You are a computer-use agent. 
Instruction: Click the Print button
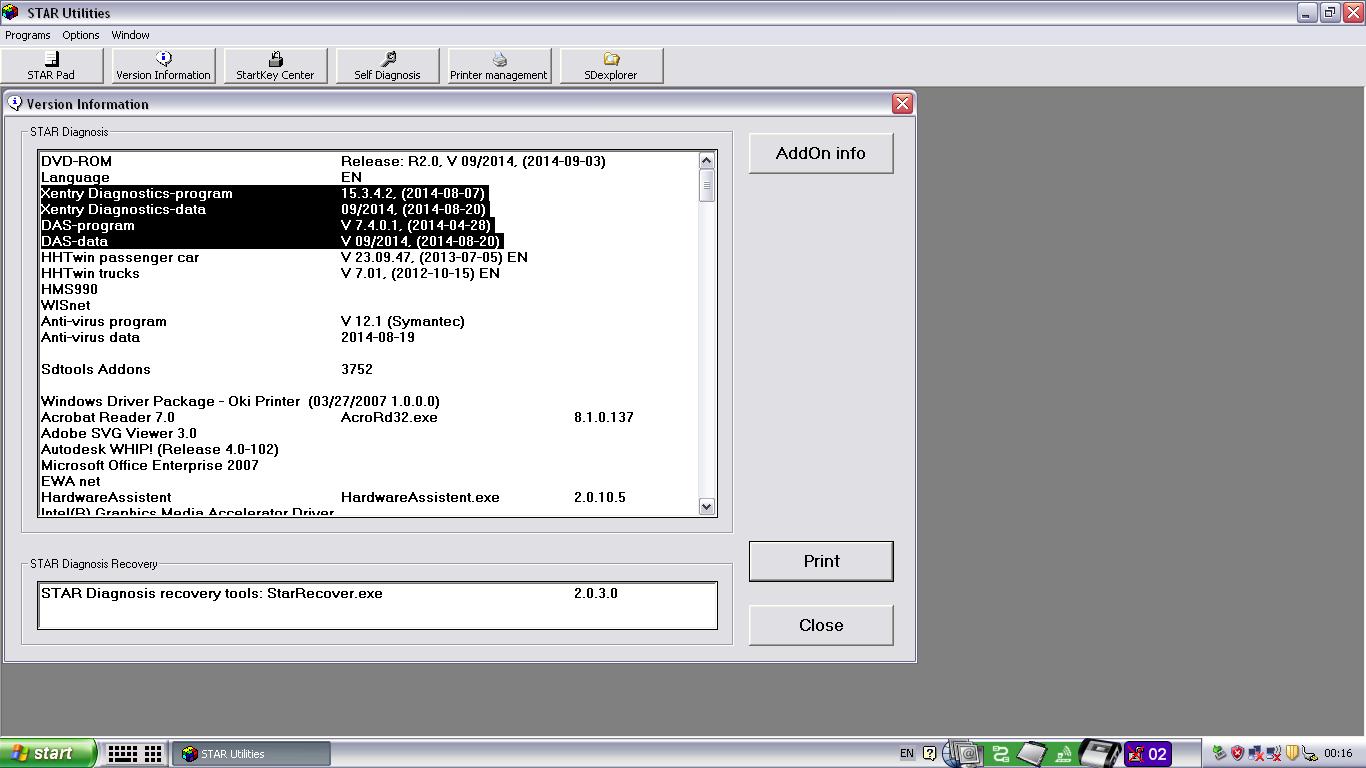tap(821, 561)
